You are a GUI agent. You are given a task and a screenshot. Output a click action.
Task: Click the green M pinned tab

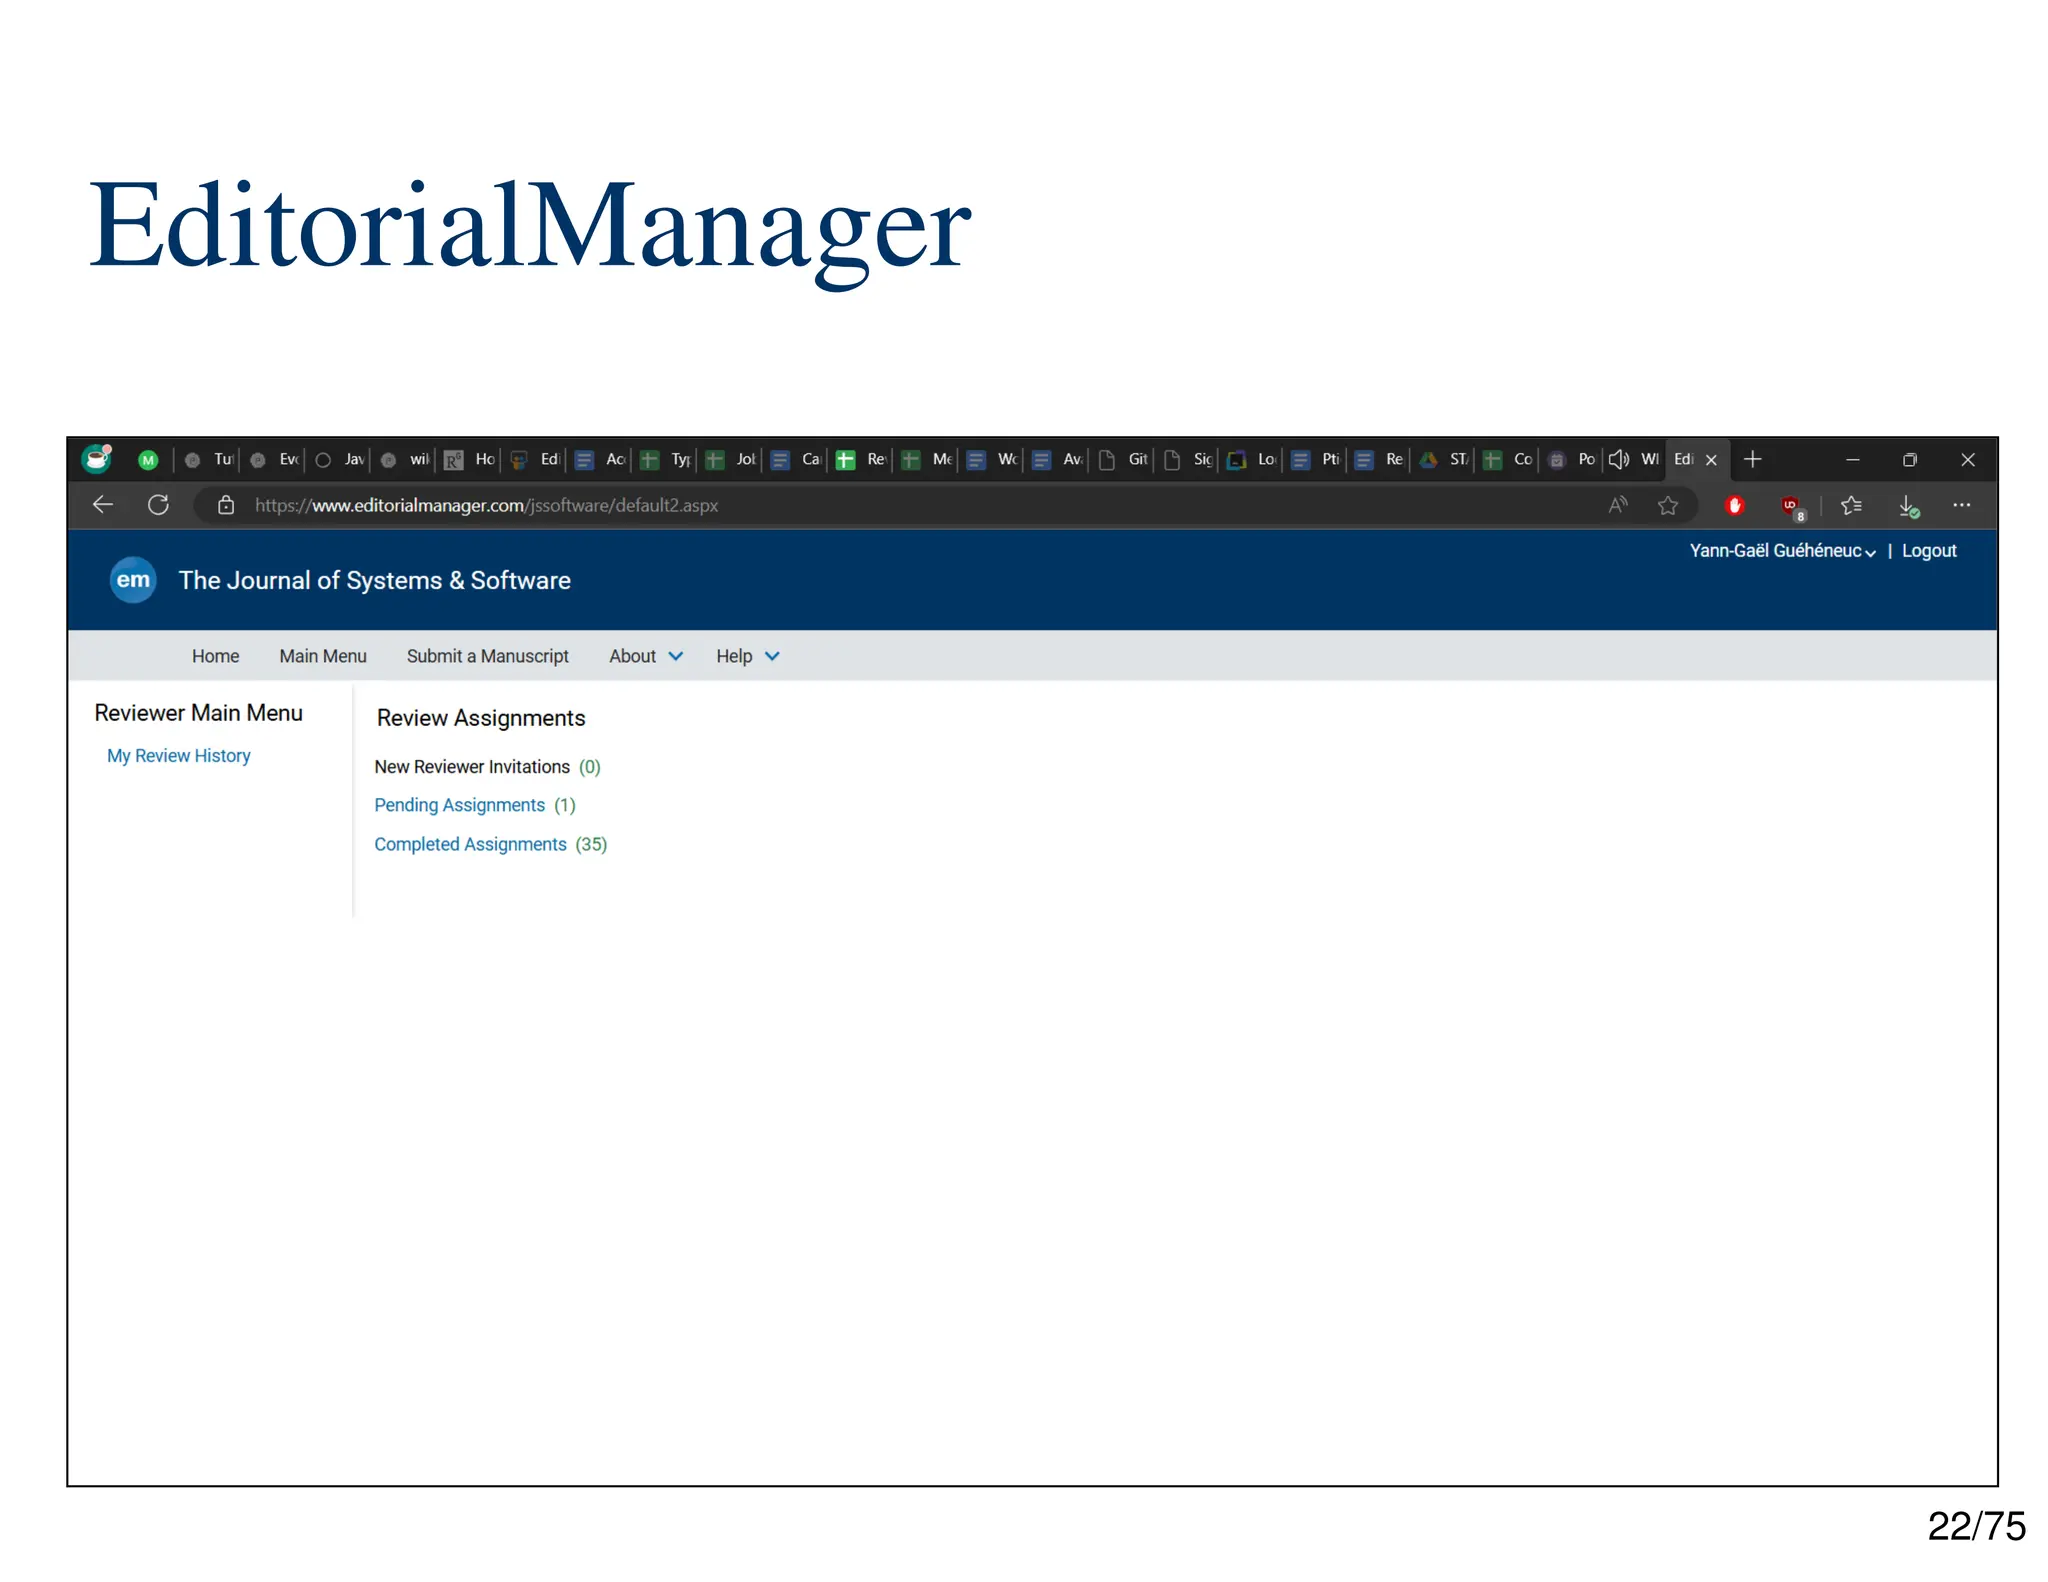click(x=148, y=460)
